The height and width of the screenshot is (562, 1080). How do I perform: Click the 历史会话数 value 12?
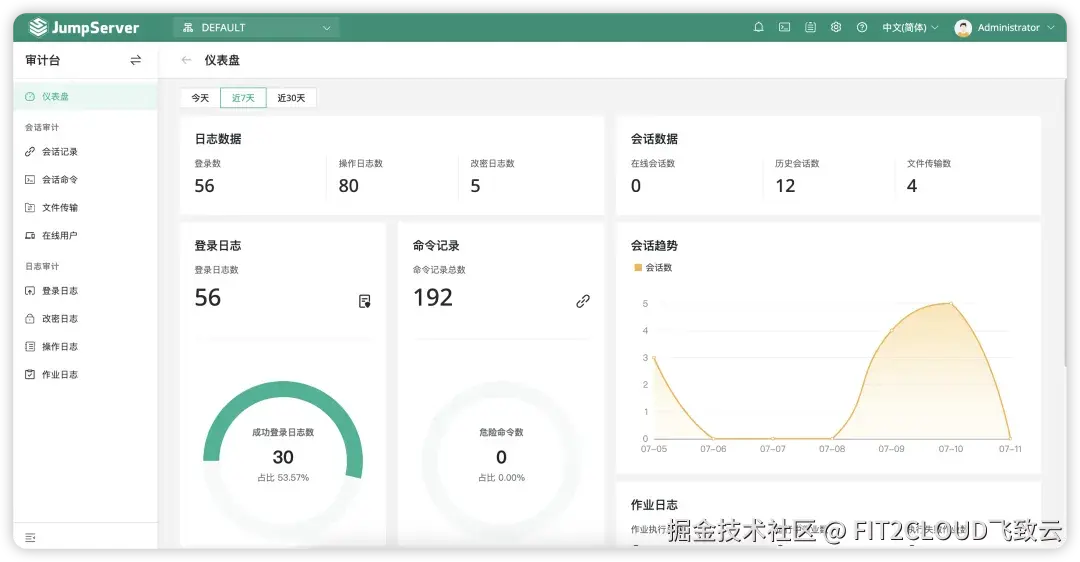[785, 186]
